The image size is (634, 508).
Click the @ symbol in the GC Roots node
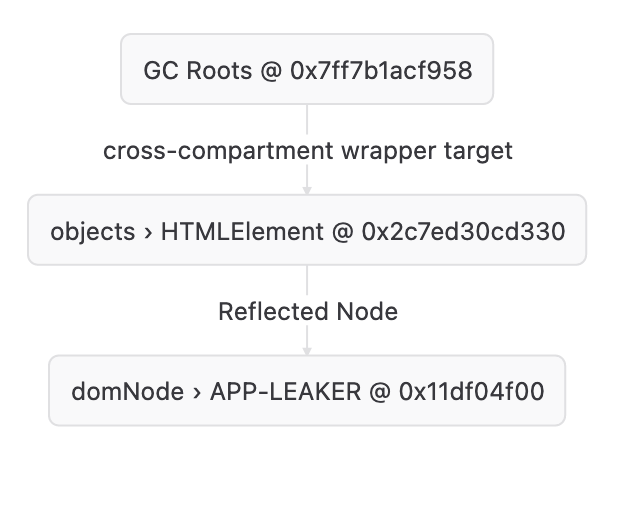[269, 71]
